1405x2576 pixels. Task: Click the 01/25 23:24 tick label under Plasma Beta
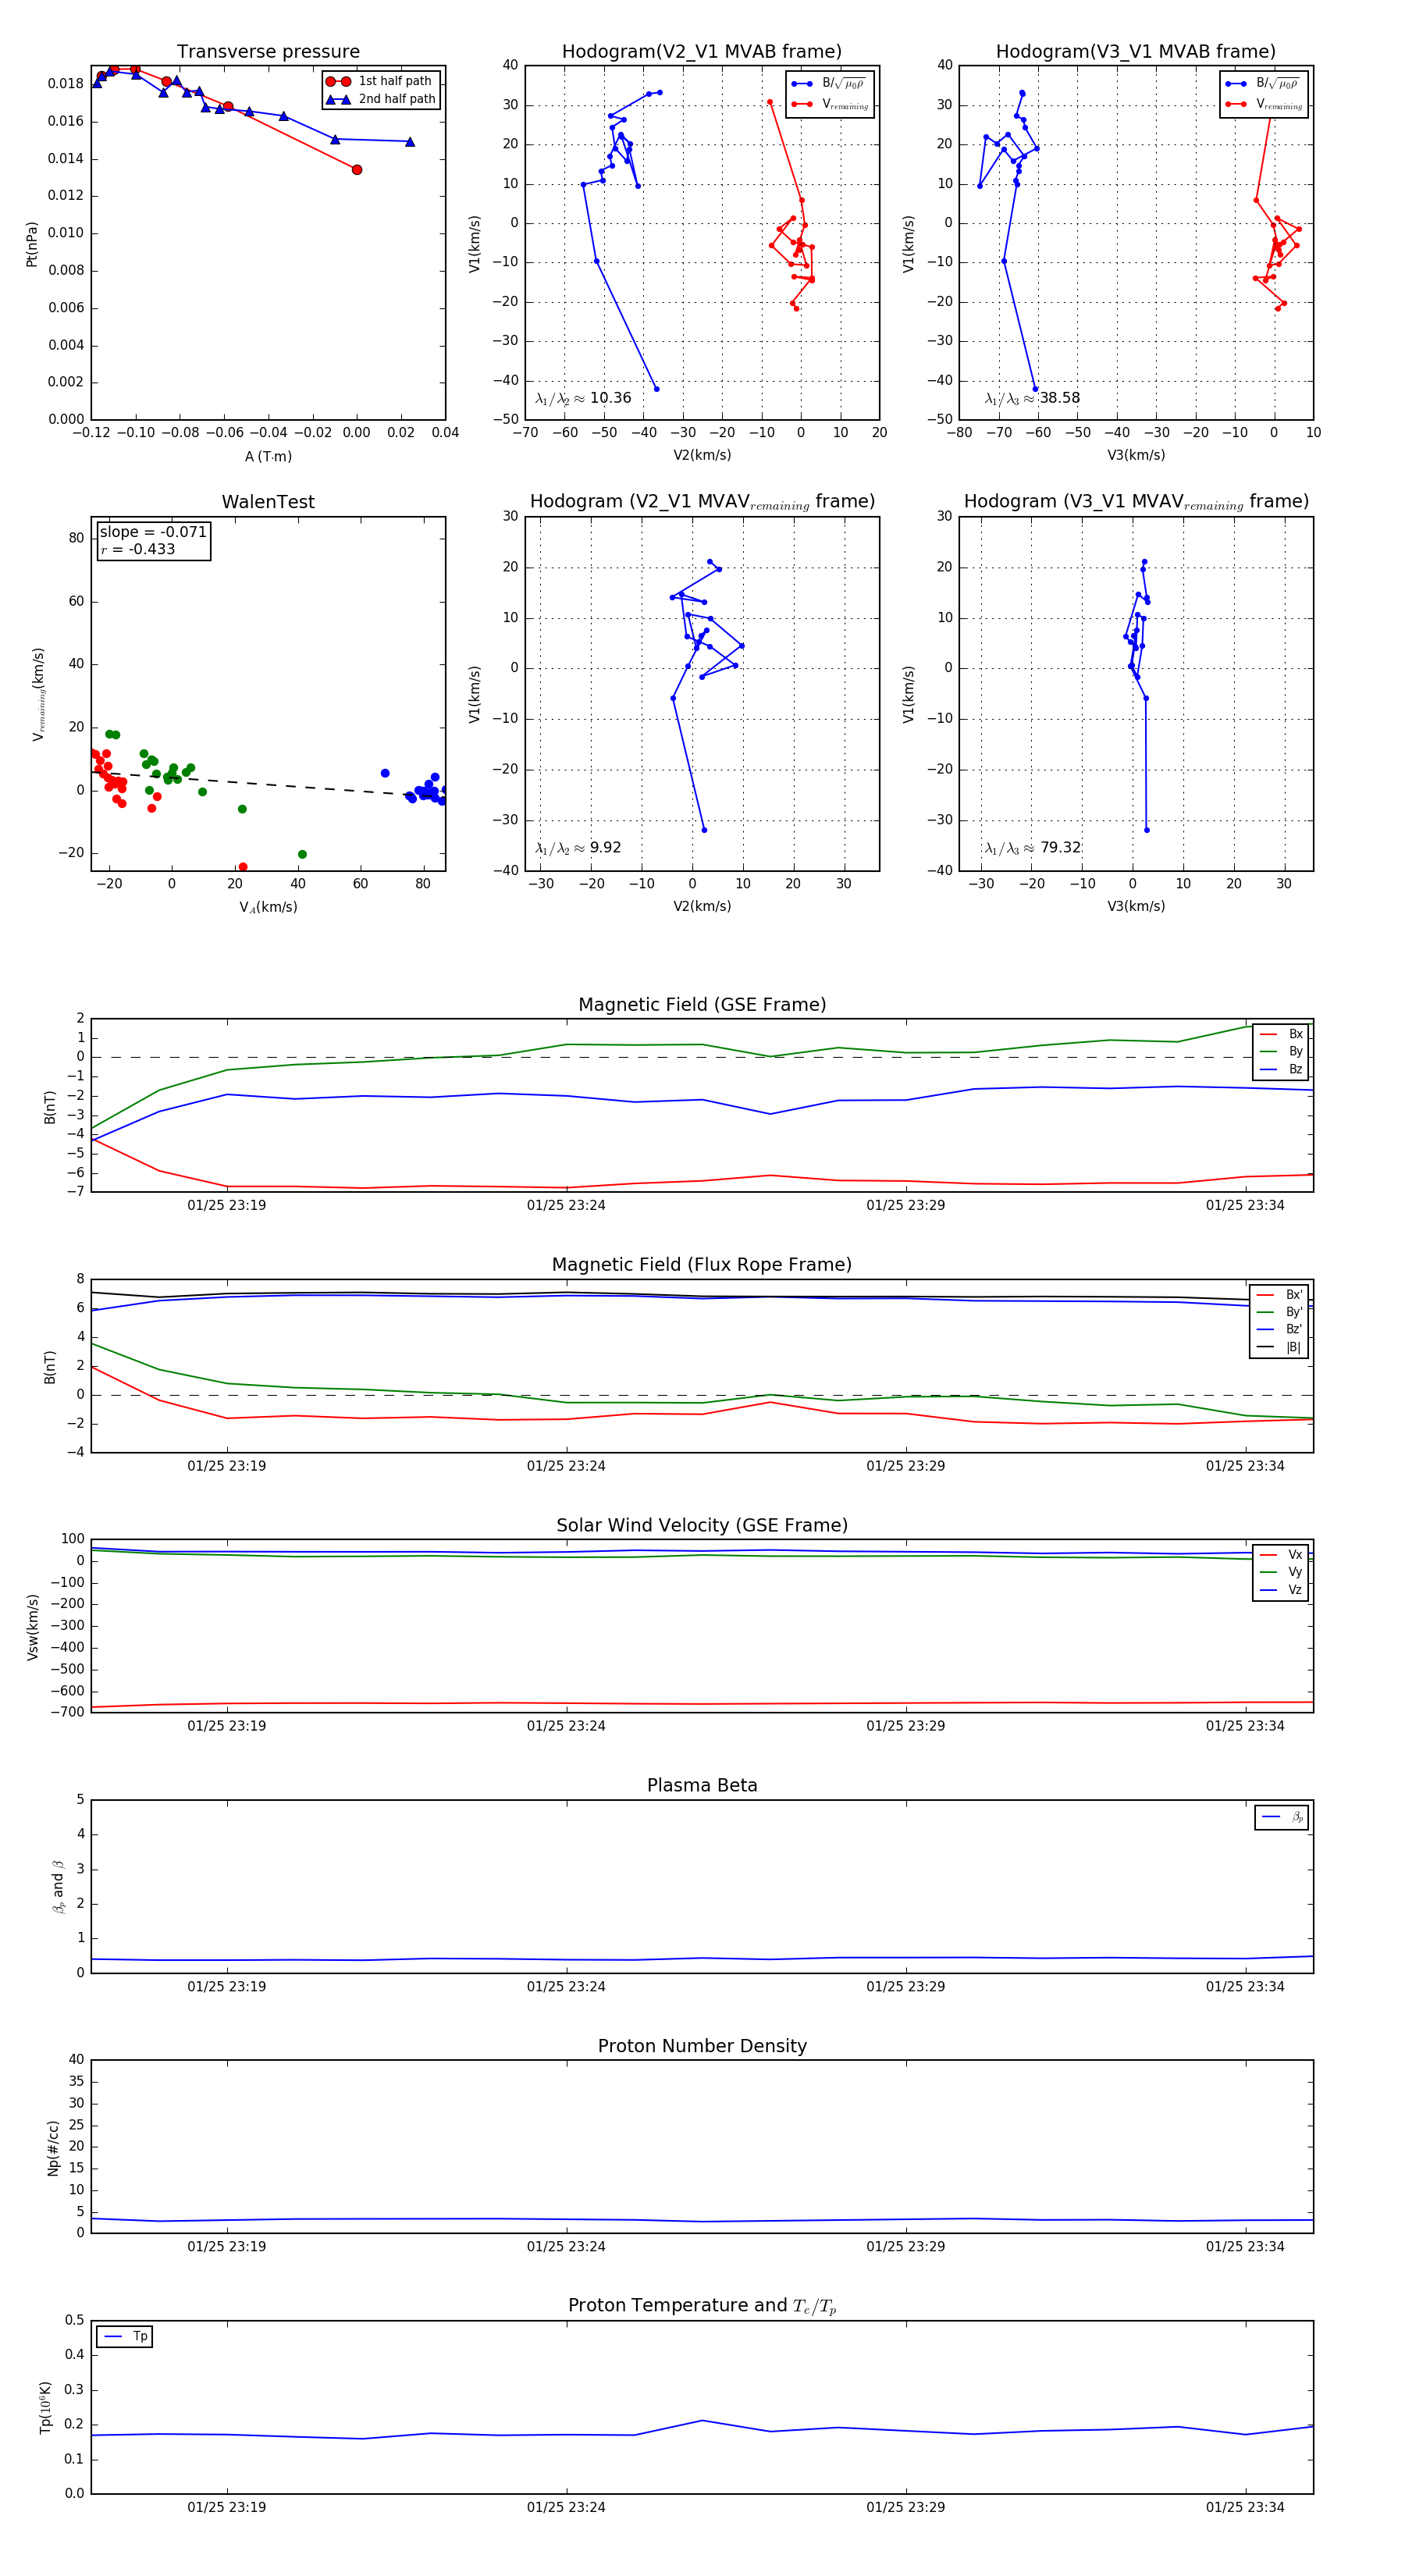click(x=566, y=1986)
